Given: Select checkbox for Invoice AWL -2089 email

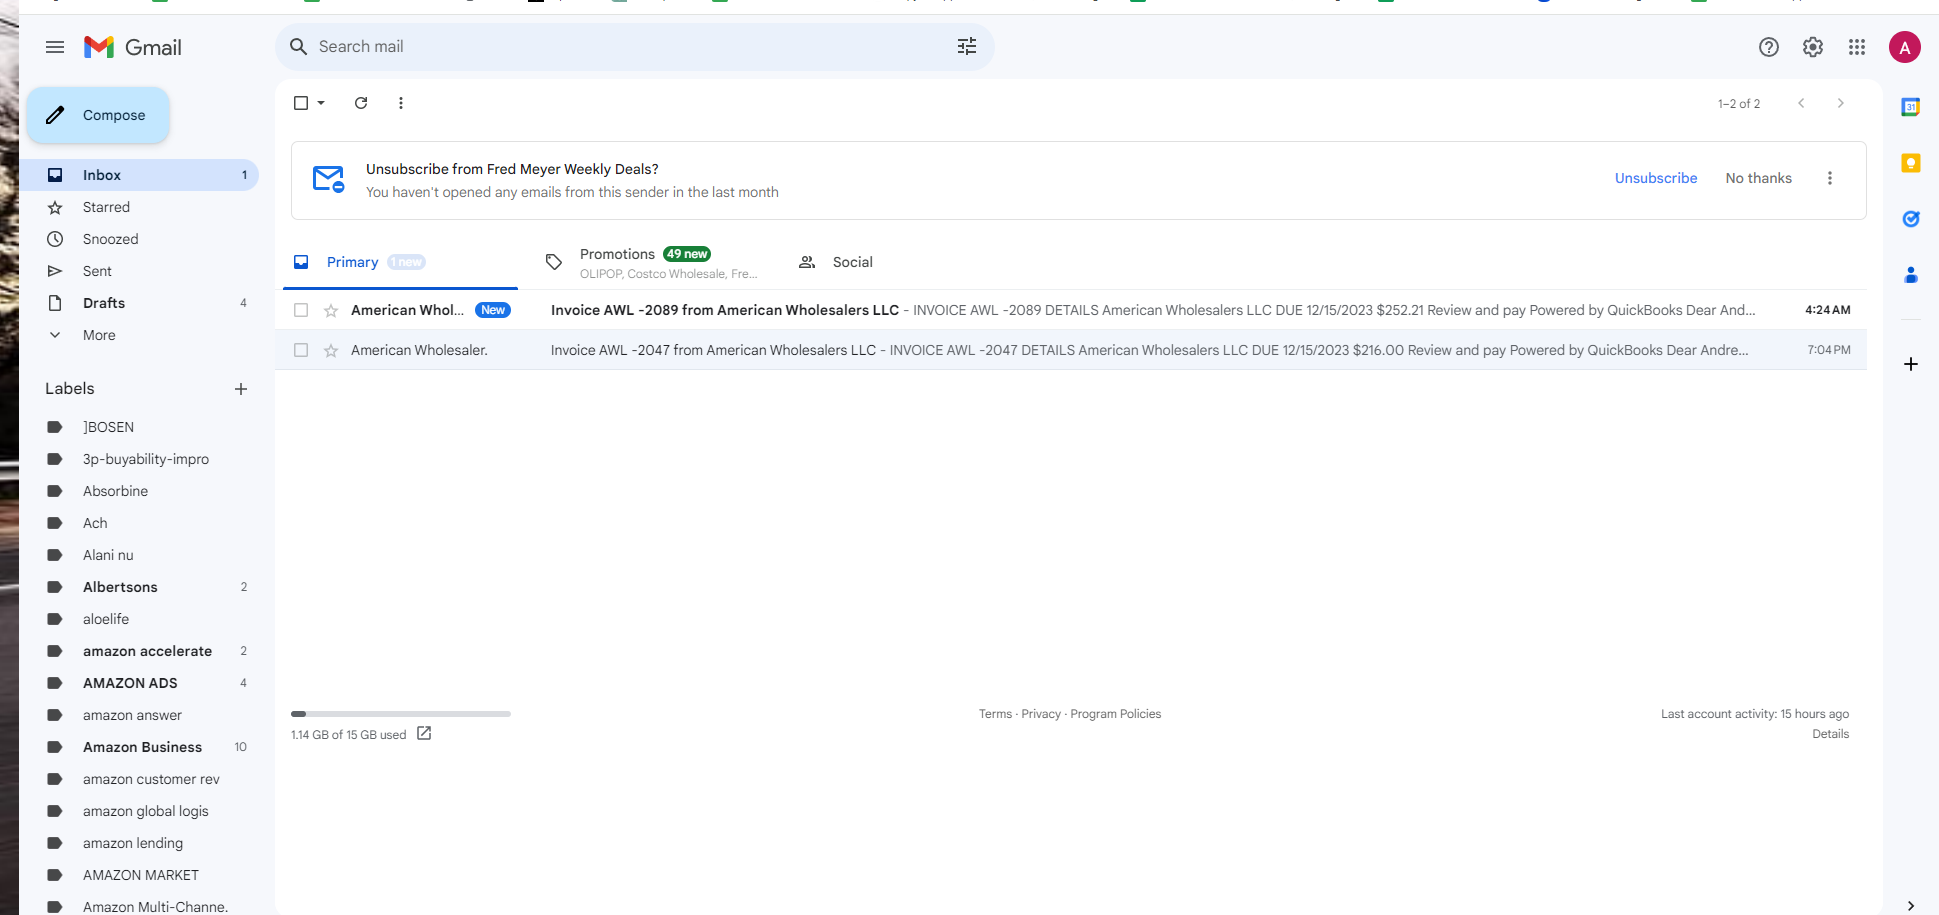Looking at the screenshot, I should 301,310.
